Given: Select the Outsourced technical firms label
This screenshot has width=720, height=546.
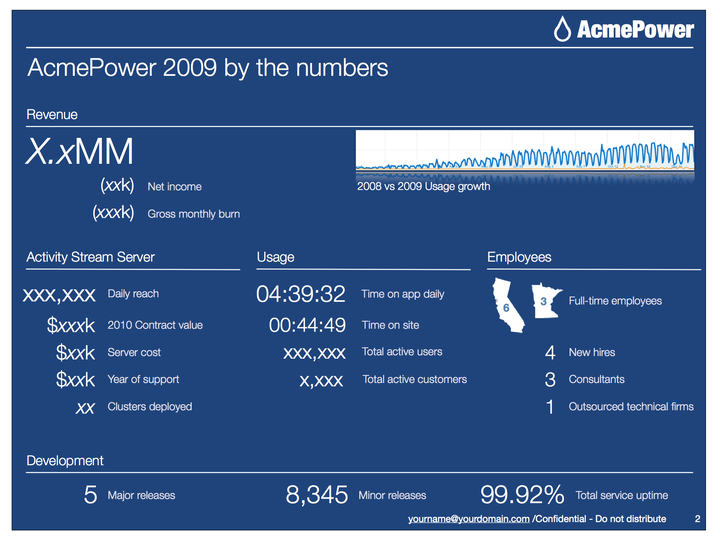Looking at the screenshot, I should pyautogui.click(x=631, y=406).
